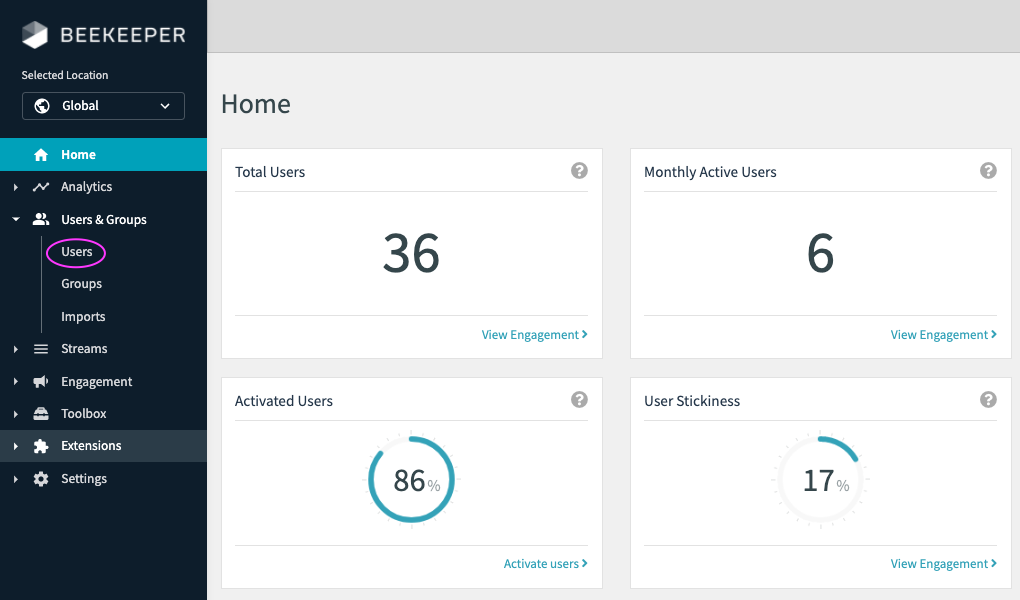Screen dimensions: 1020x600
Task: Click the 17% user stickiness gauge
Action: [820, 480]
